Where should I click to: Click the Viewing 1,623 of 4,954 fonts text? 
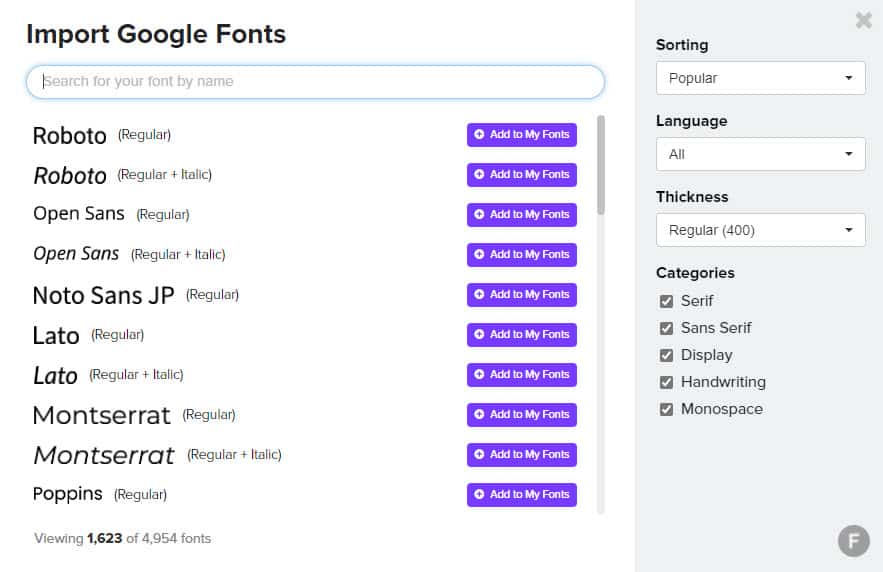(122, 538)
